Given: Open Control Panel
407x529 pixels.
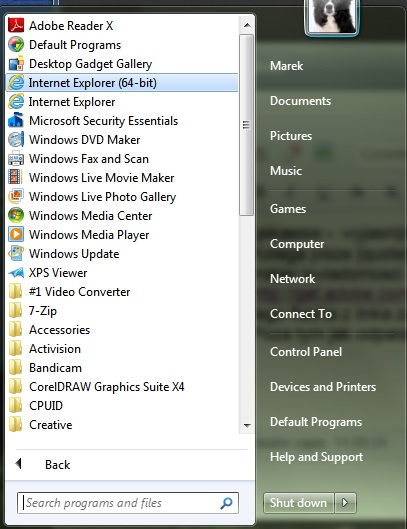Looking at the screenshot, I should (306, 352).
